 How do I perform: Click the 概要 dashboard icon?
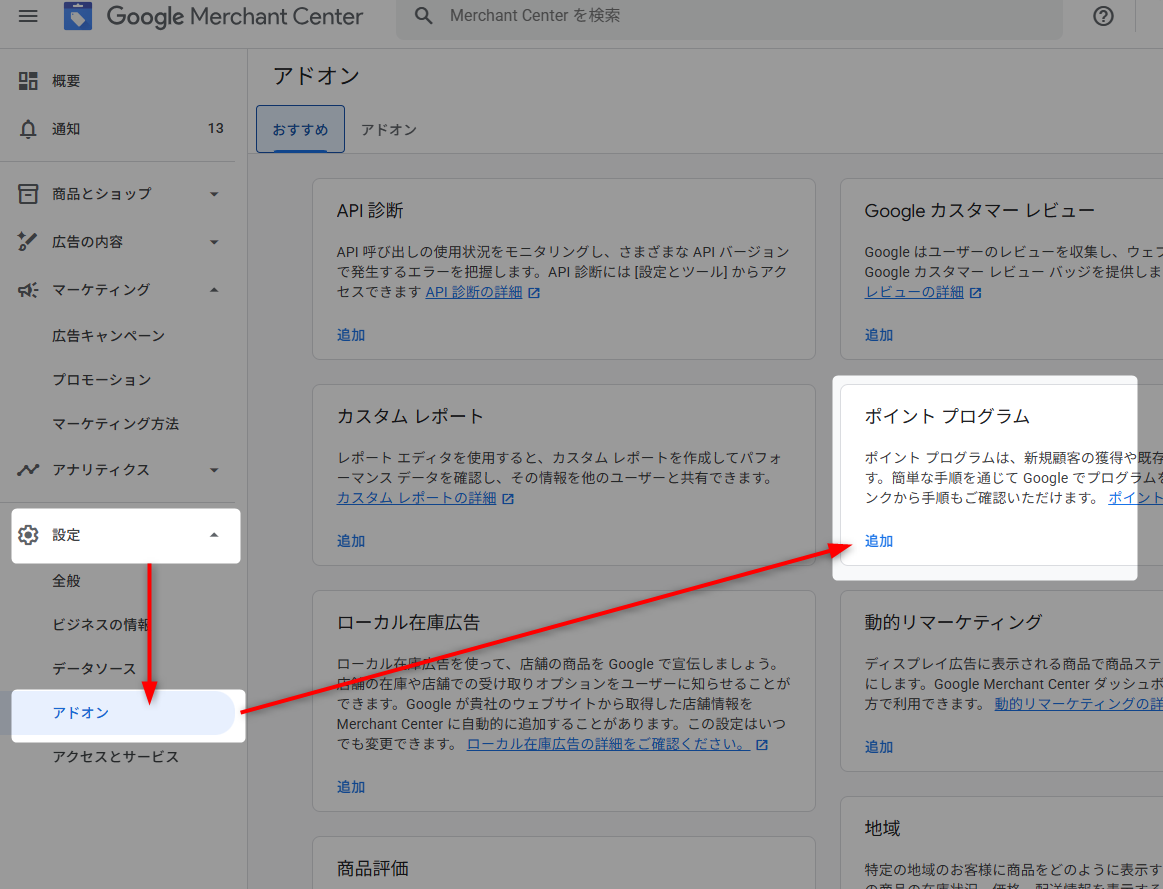pos(28,81)
